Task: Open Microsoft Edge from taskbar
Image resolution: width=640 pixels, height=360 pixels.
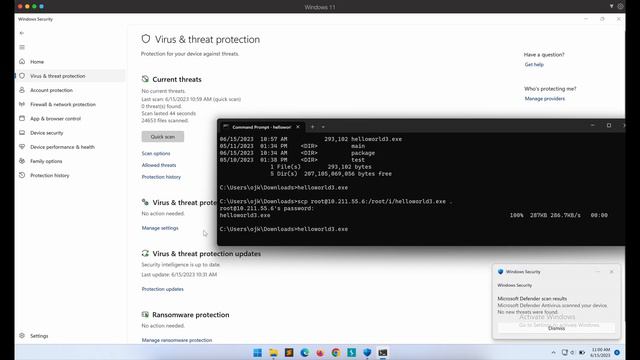Action: tap(304, 353)
